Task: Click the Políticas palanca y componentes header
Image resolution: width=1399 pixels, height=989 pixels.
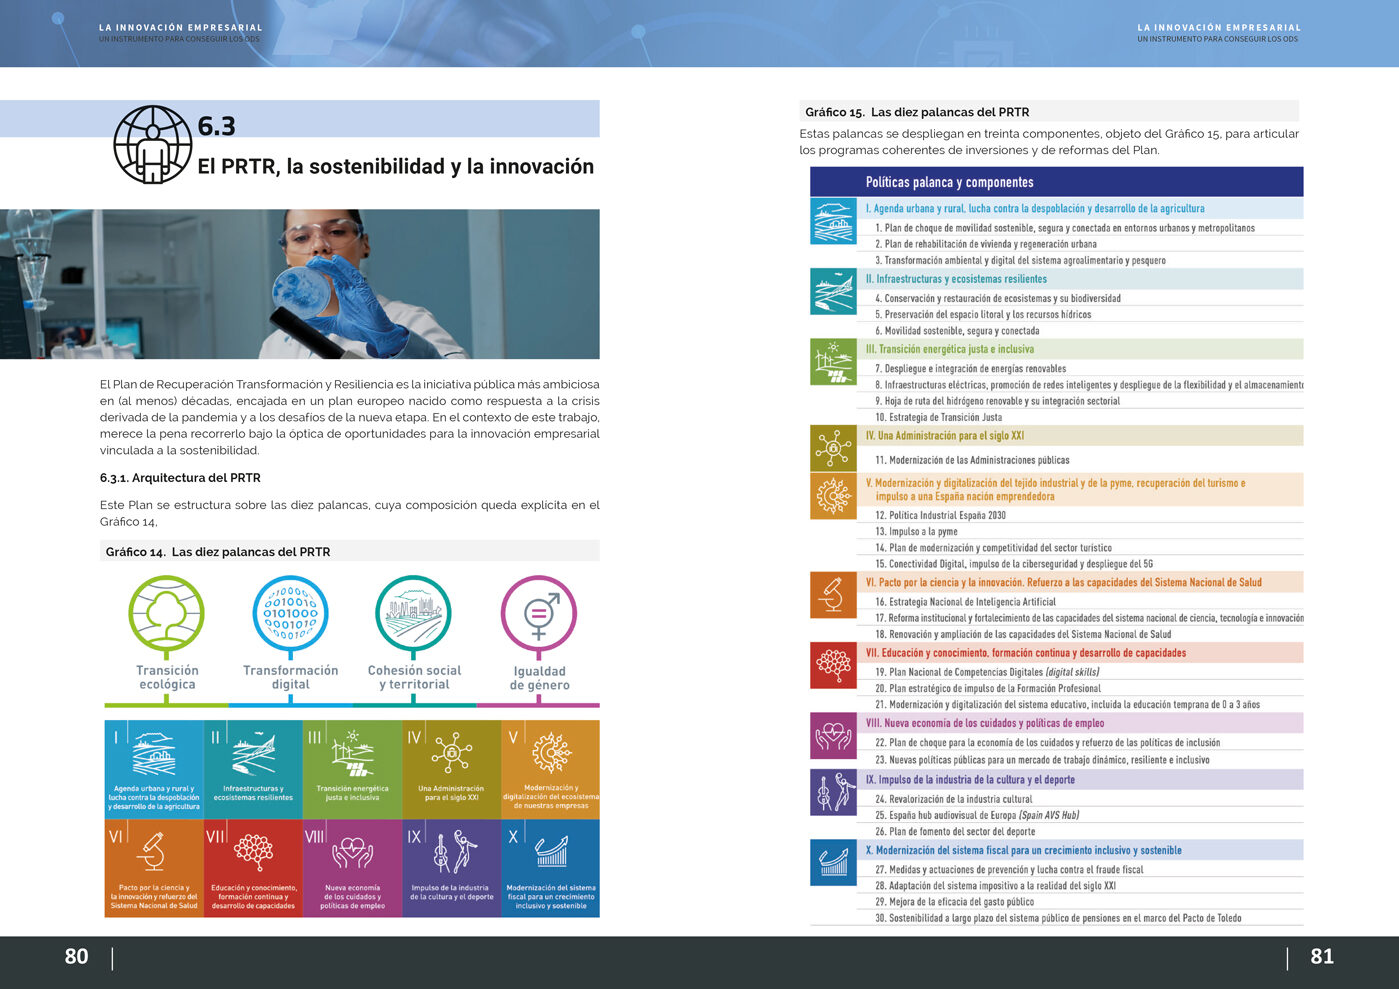Action: coord(949,182)
